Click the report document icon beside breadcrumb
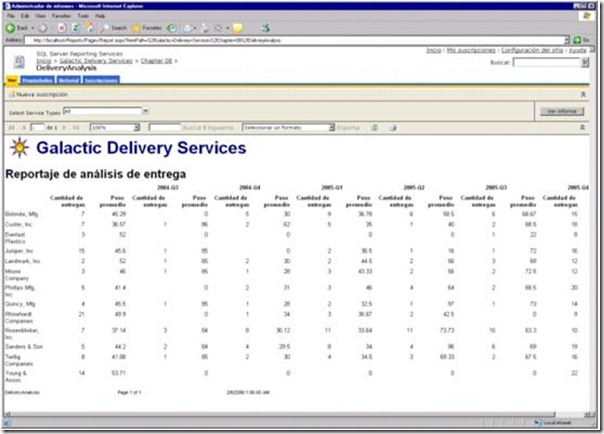Screen dimensions: 604x434 19,62
